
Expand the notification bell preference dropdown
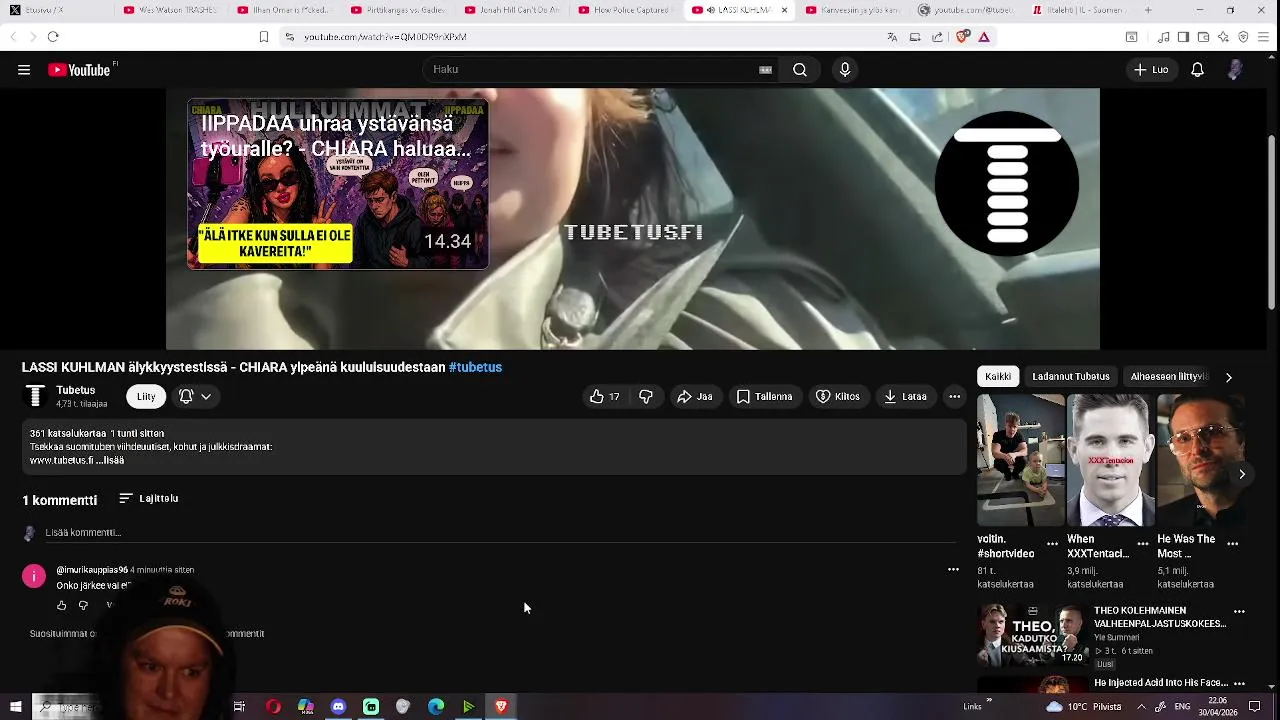coord(195,397)
